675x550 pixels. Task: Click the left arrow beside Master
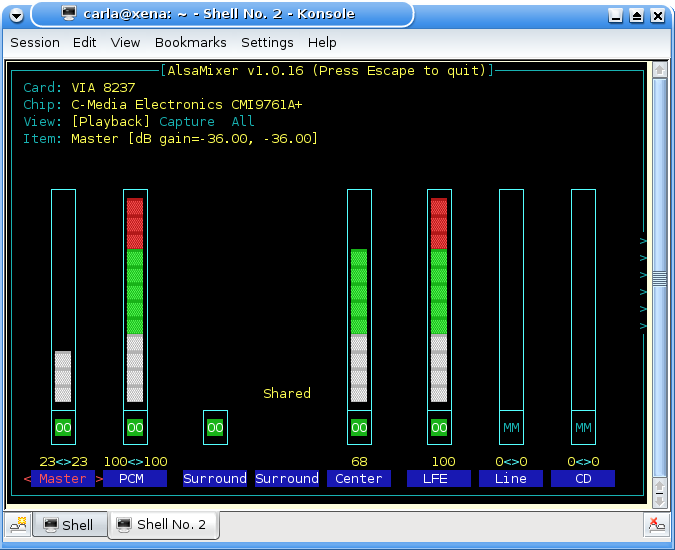(x=27, y=479)
